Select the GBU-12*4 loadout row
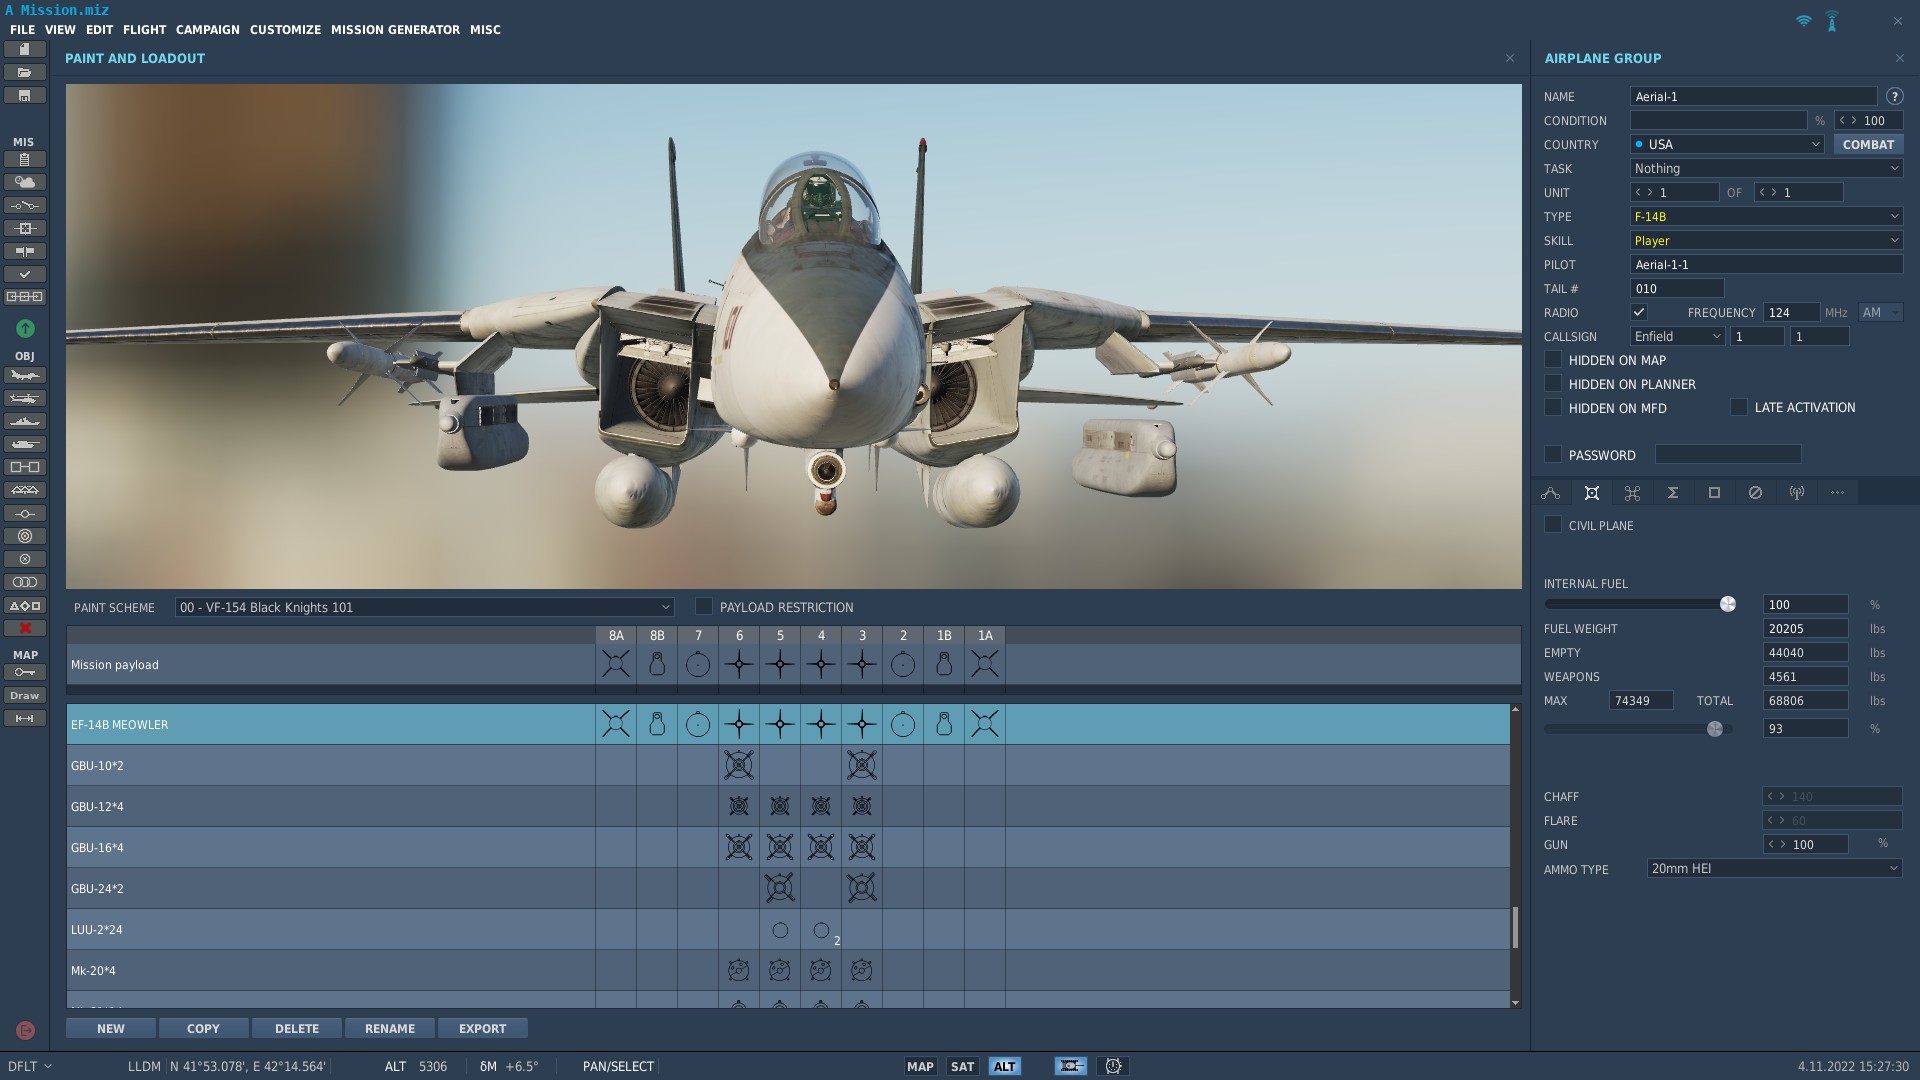 click(x=788, y=807)
